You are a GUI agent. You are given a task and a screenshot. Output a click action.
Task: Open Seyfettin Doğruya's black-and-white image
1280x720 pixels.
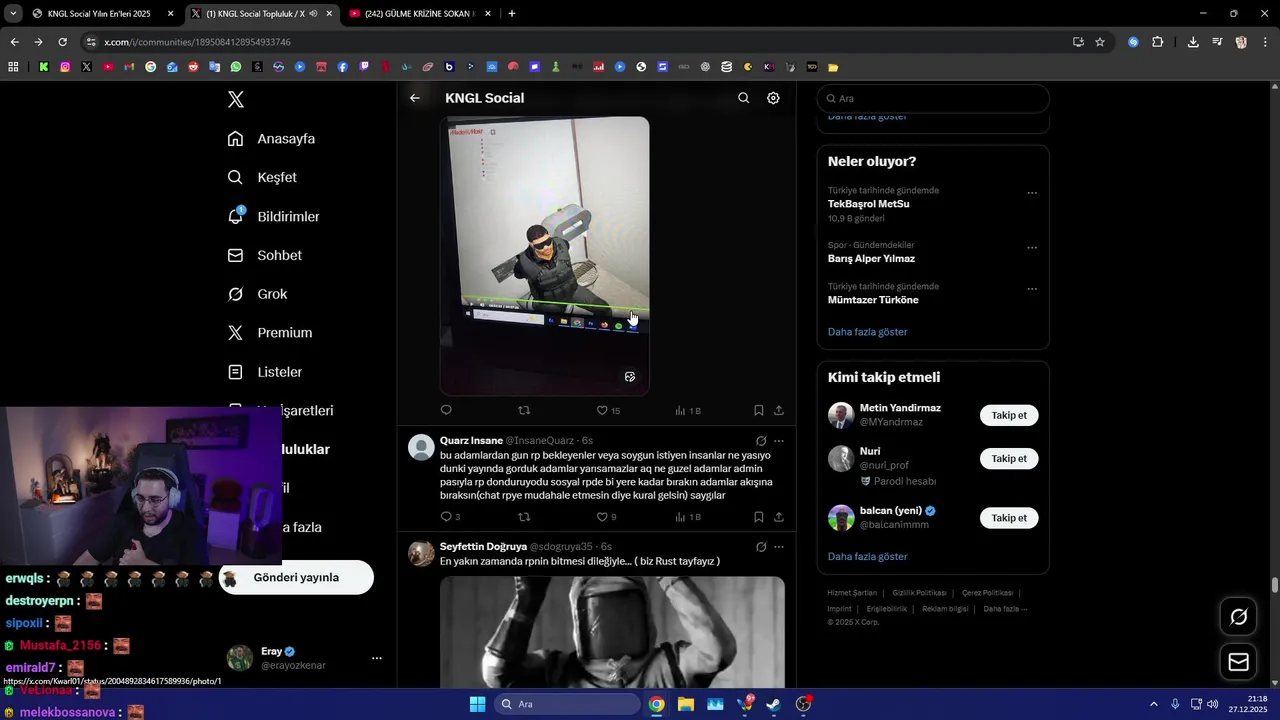point(612,632)
